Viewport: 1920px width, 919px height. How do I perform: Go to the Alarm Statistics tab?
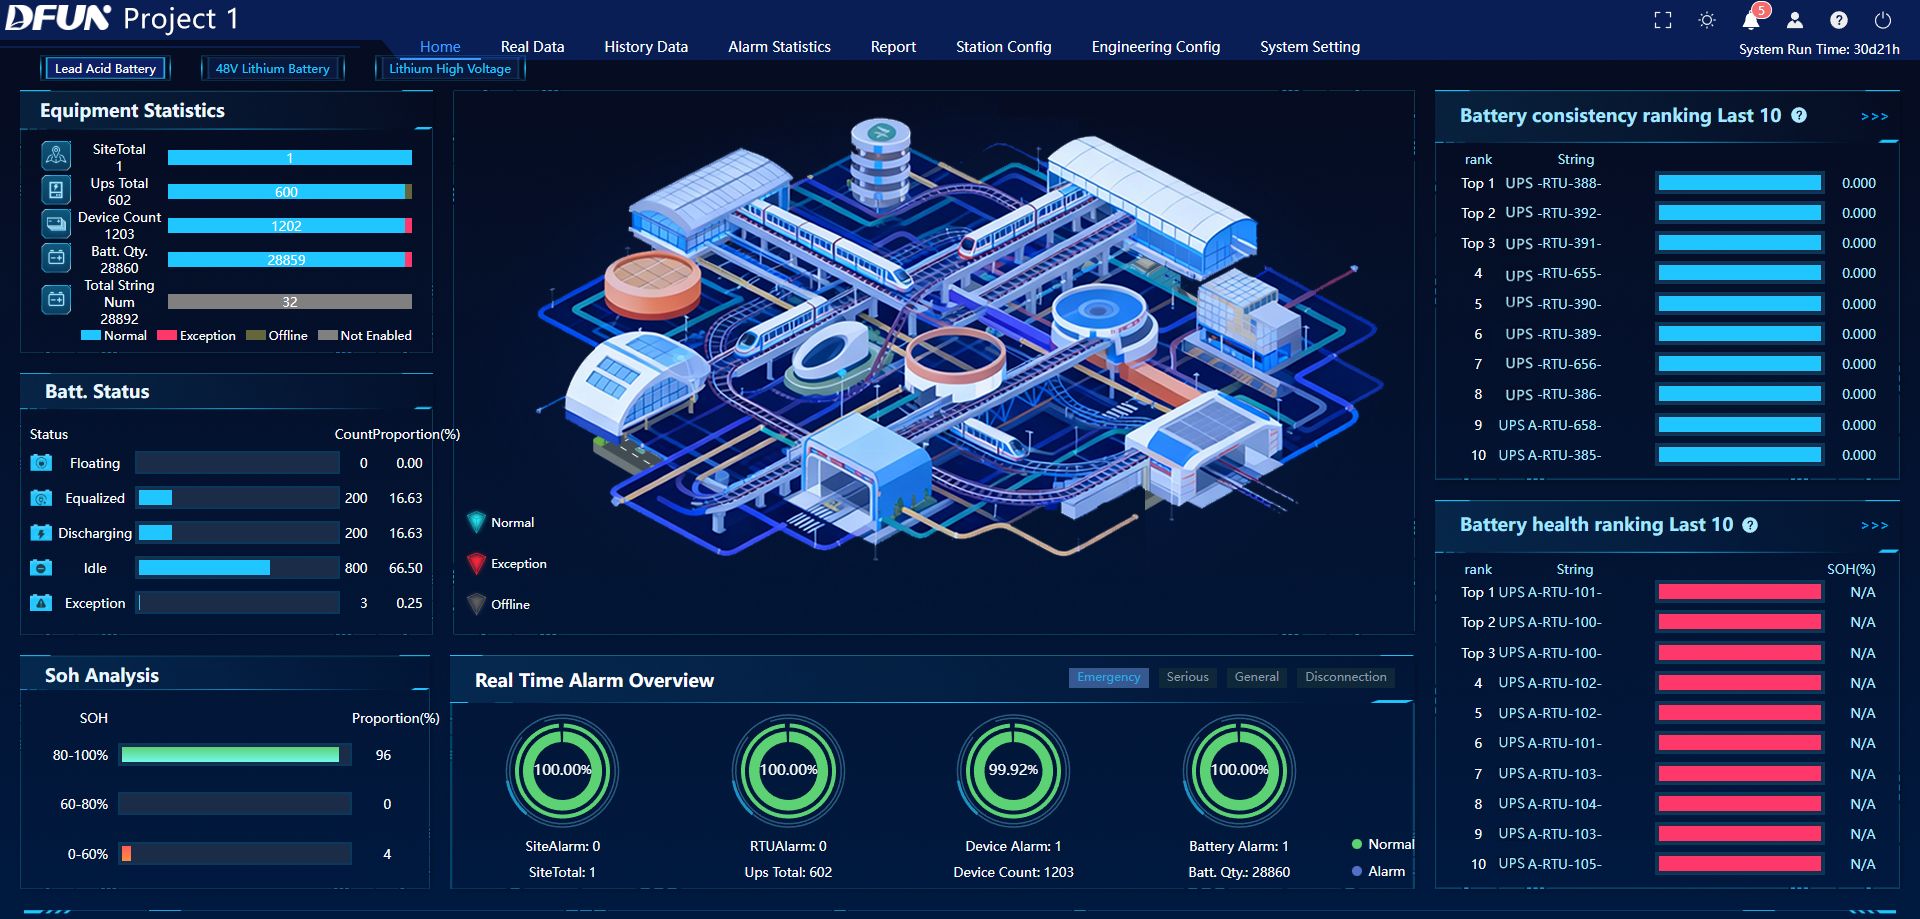779,47
